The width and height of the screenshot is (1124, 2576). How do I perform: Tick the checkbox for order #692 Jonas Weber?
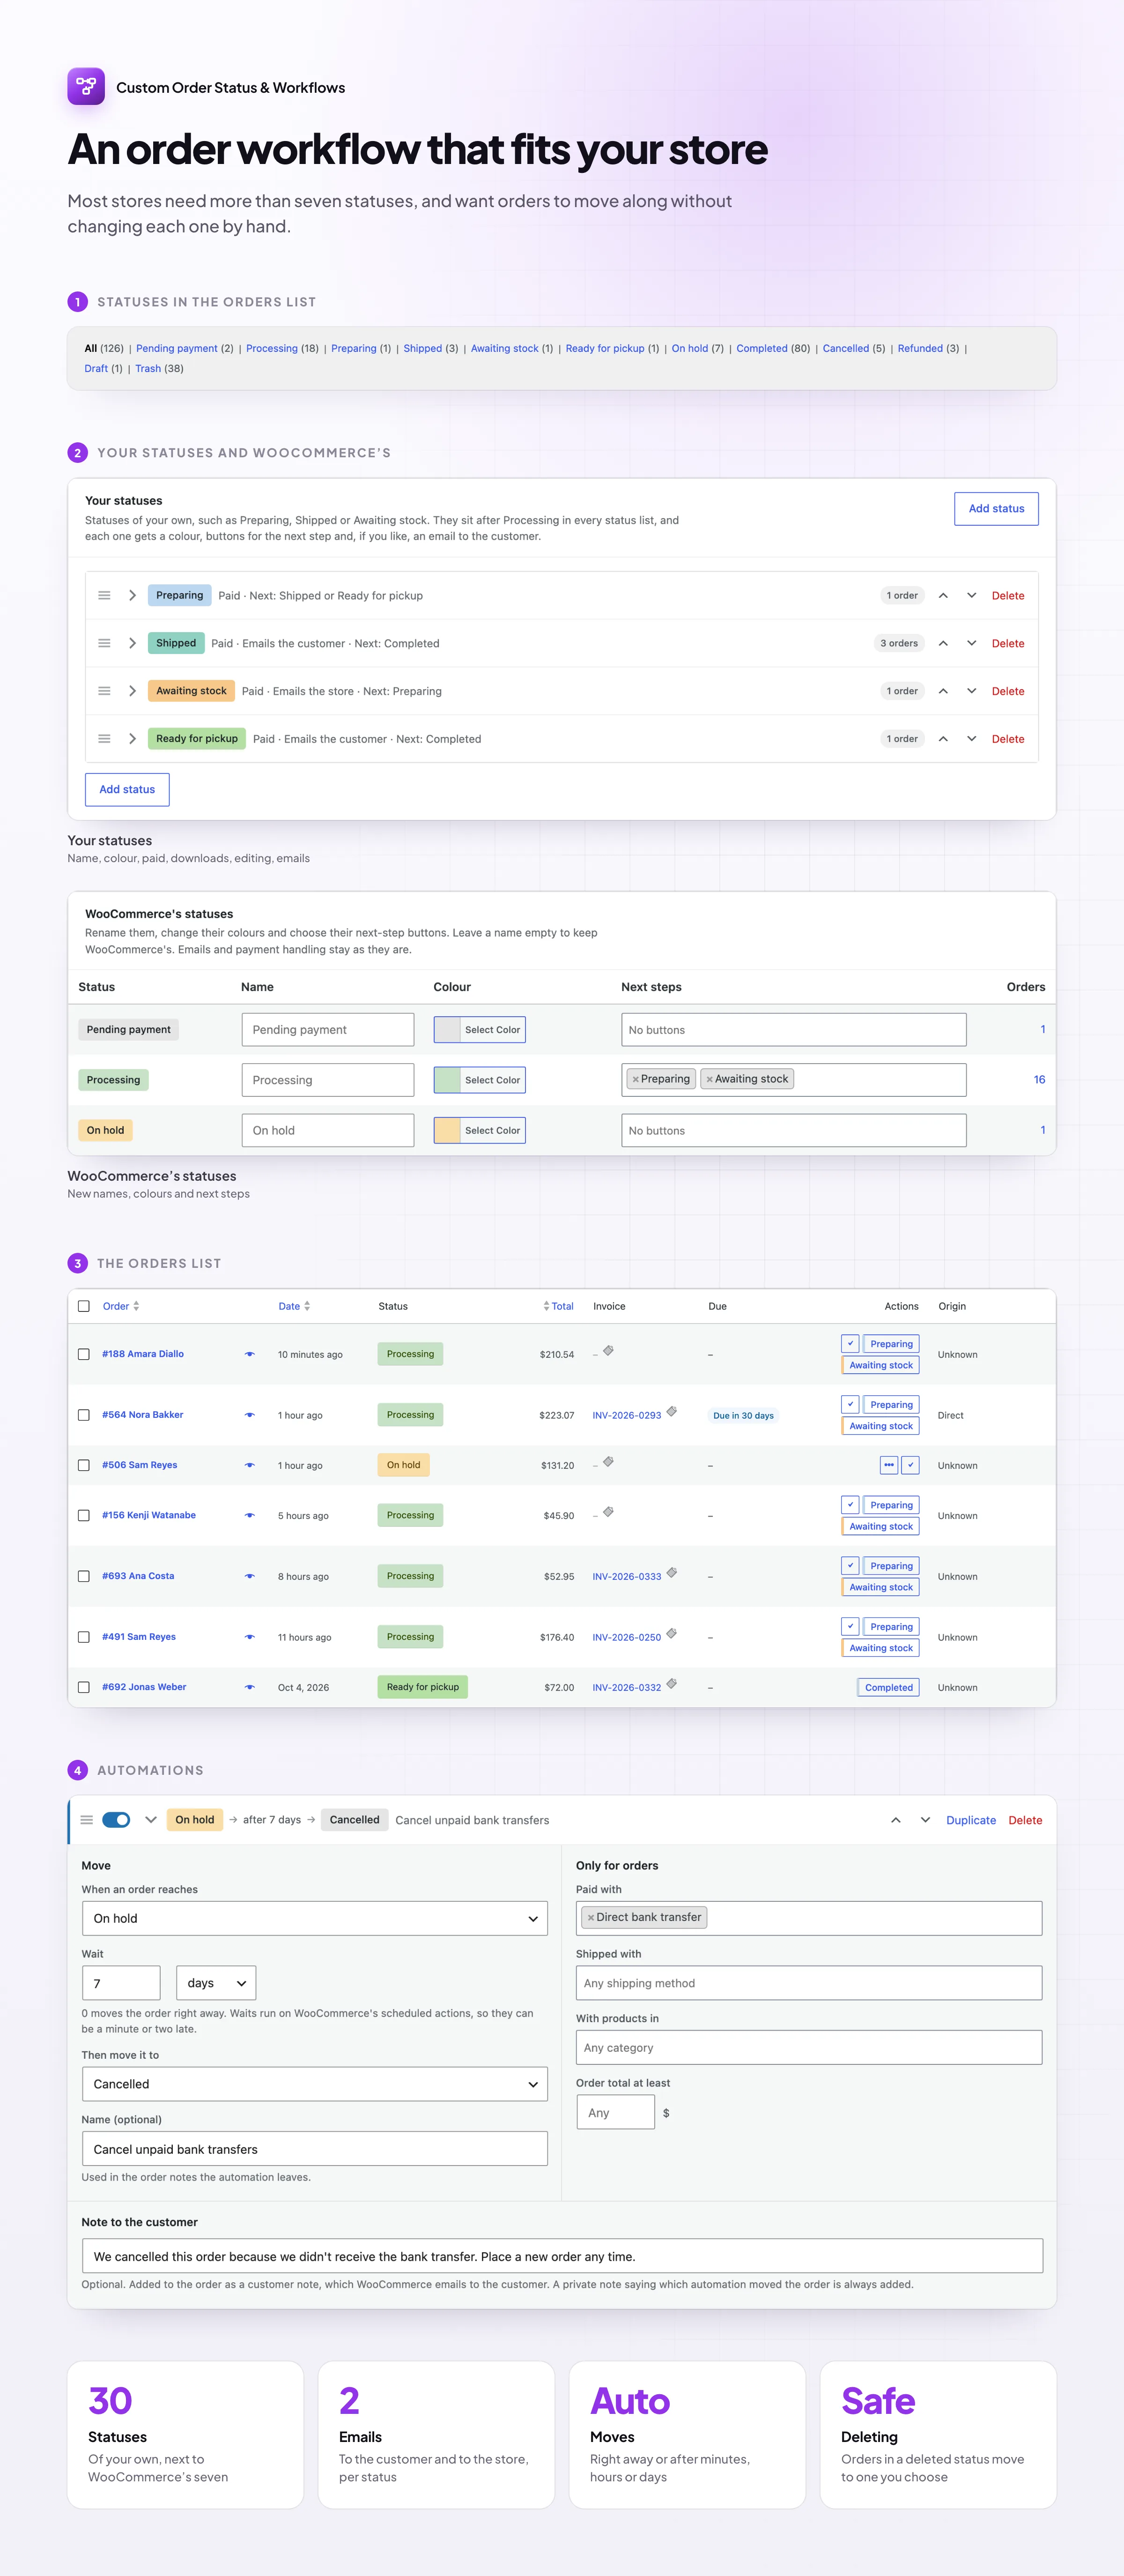tap(84, 1687)
